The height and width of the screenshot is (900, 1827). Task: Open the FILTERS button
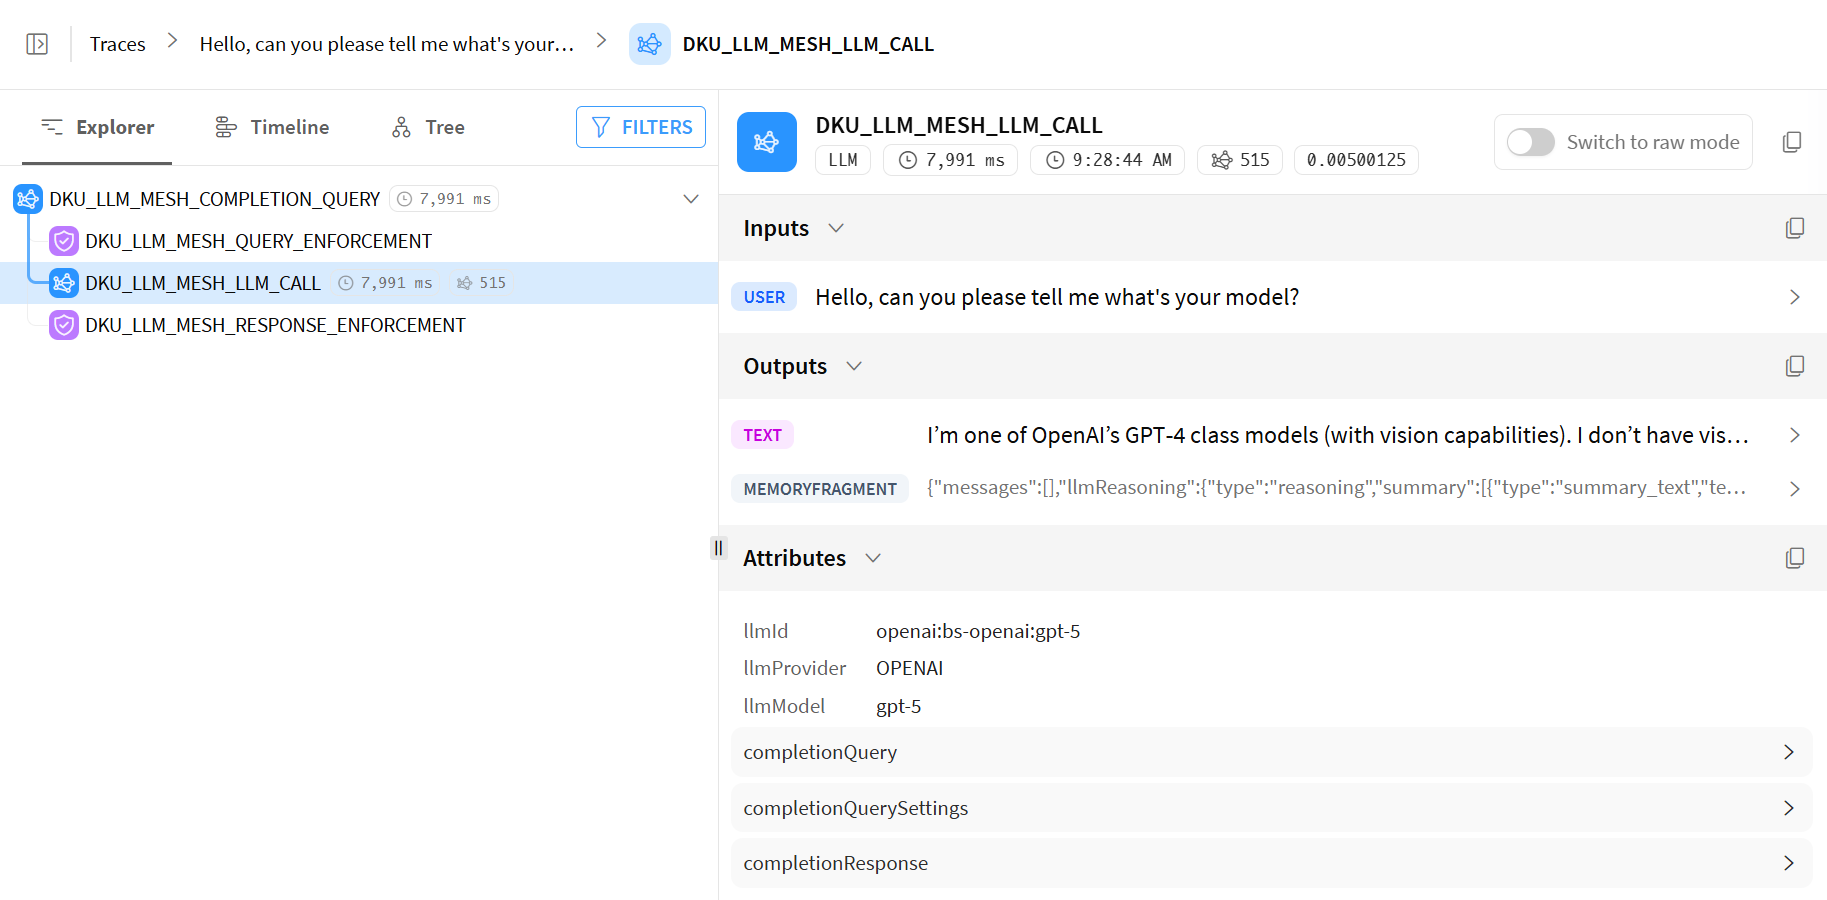641,127
